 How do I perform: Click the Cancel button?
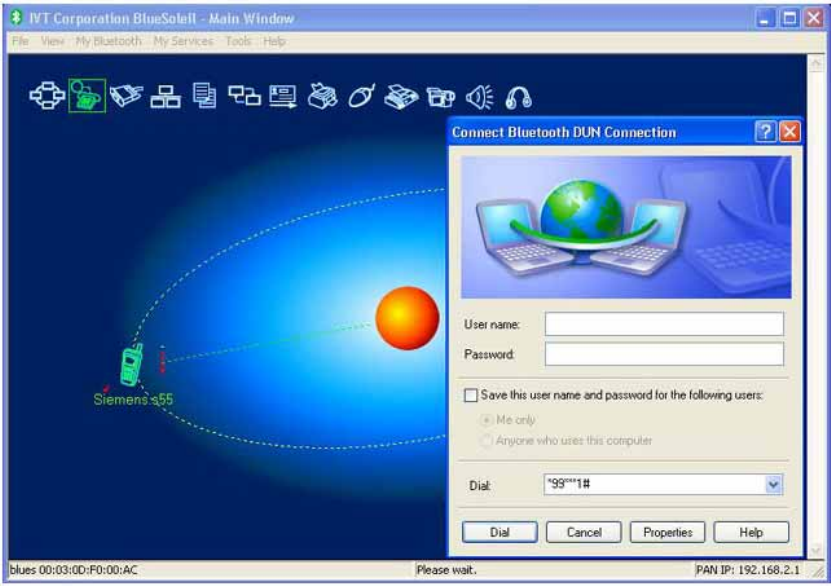point(584,532)
